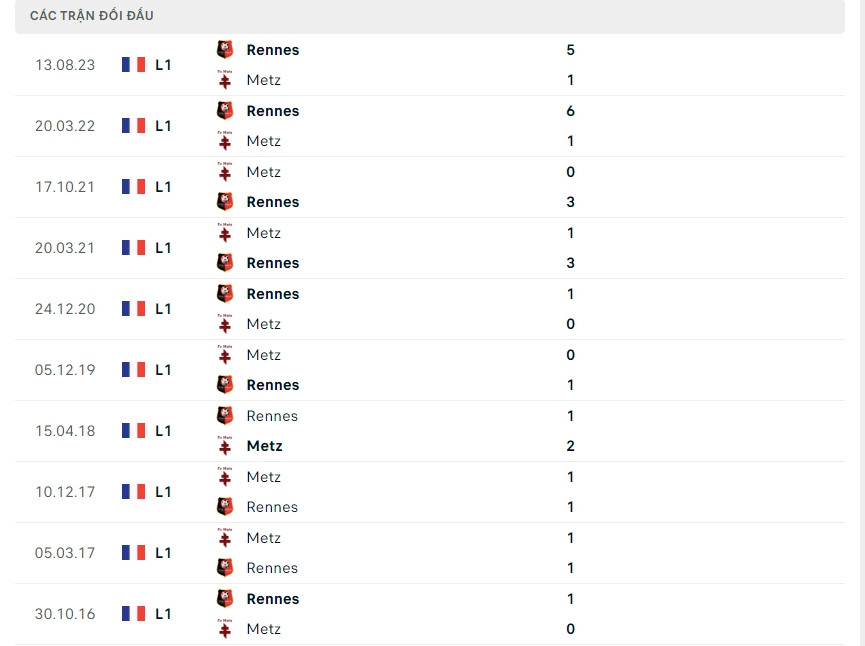The height and width of the screenshot is (646, 865).
Task: Click the Rennes score of 6 on 20.03.22
Action: pyautogui.click(x=570, y=111)
